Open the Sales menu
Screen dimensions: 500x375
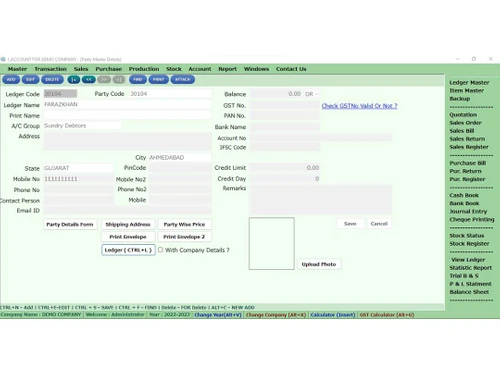tap(81, 69)
